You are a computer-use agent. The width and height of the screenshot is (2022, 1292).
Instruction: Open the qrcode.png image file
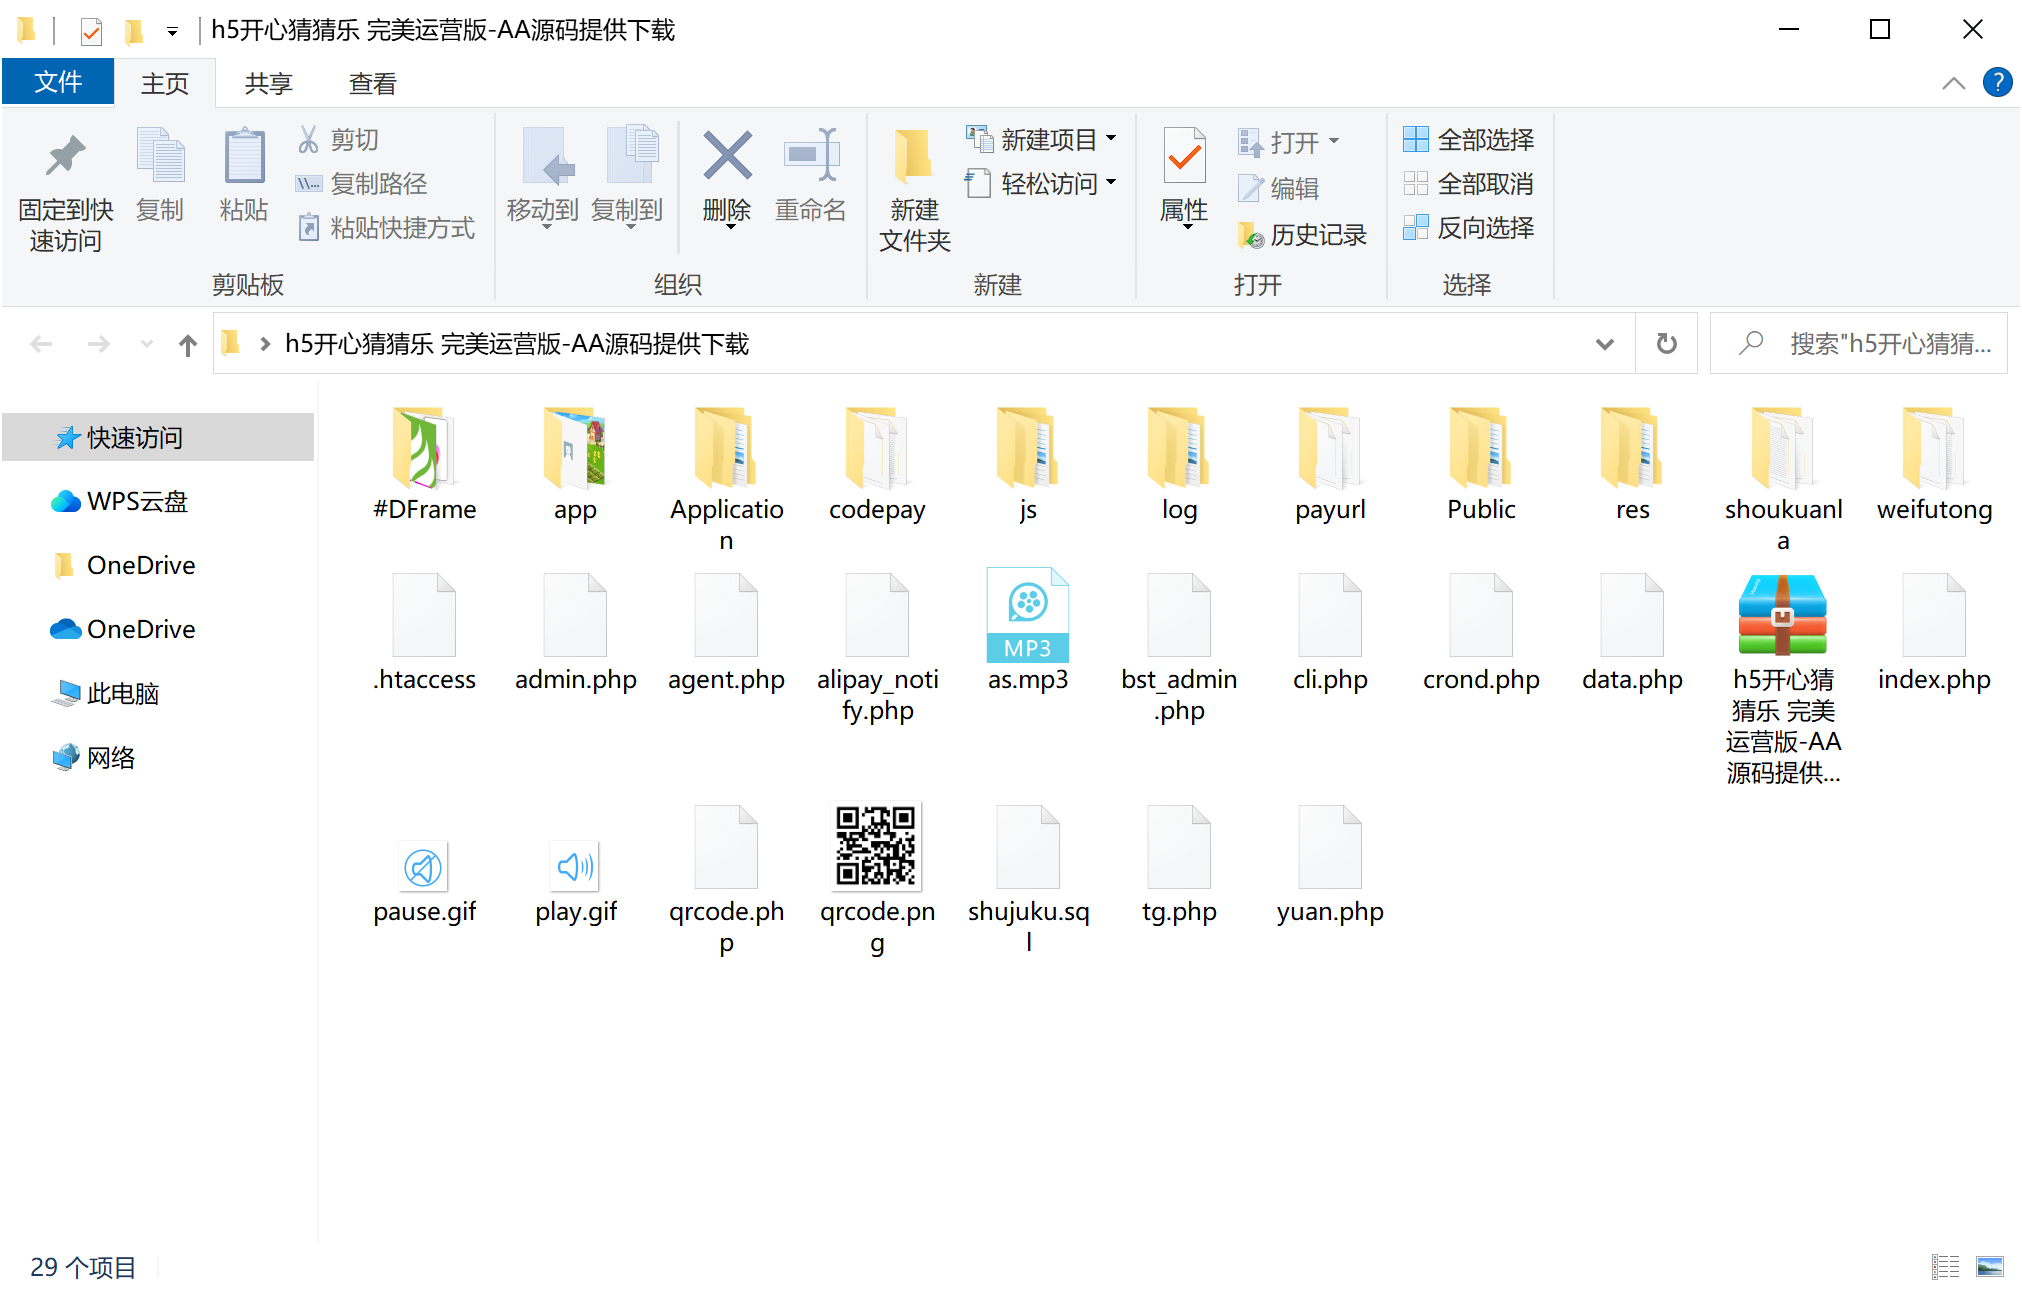point(876,848)
